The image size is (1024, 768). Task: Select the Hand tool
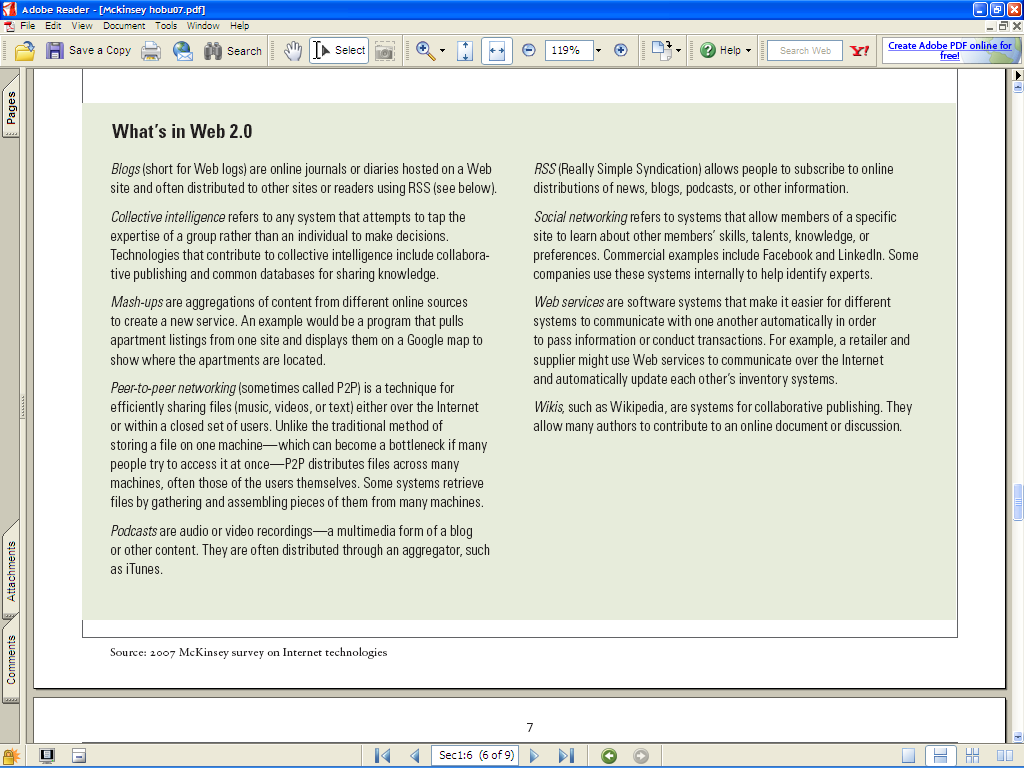click(x=292, y=50)
